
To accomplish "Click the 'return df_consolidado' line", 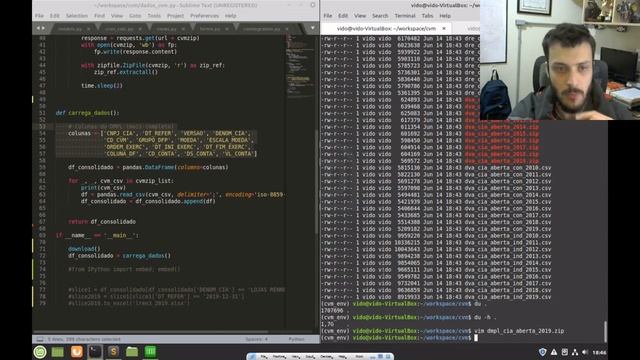I will [102, 222].
